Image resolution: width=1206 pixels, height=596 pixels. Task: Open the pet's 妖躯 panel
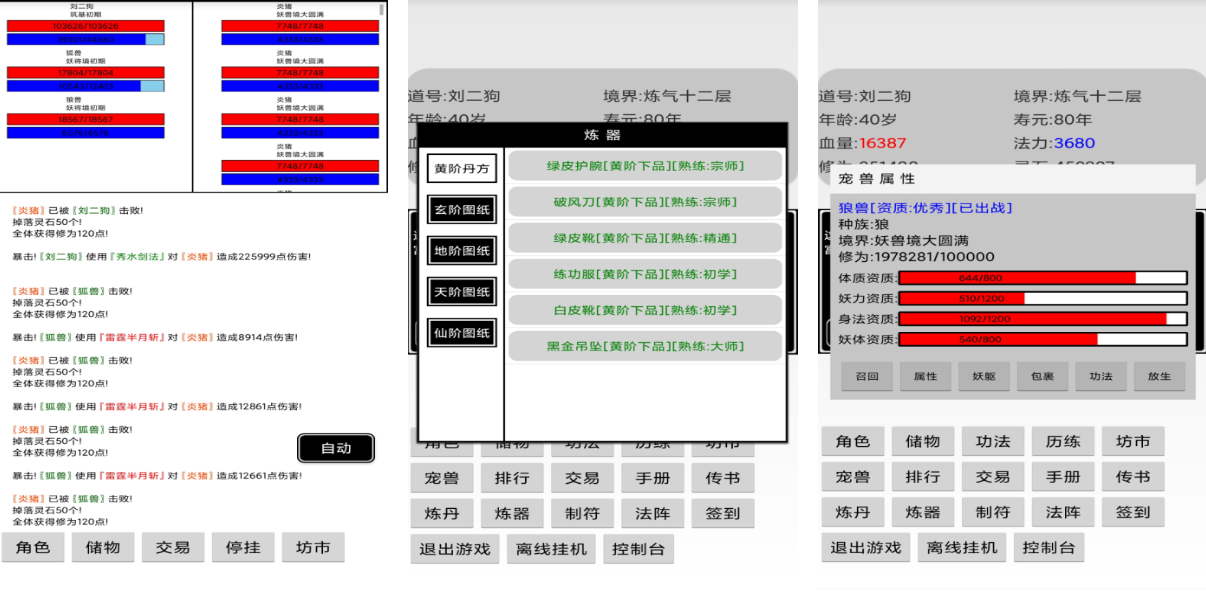[984, 377]
